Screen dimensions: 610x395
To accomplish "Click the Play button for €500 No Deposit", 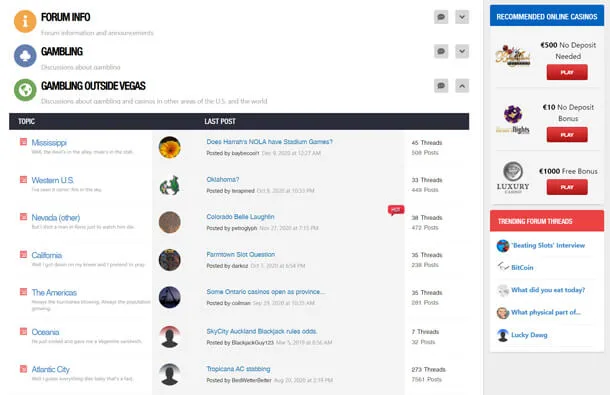I will [567, 72].
